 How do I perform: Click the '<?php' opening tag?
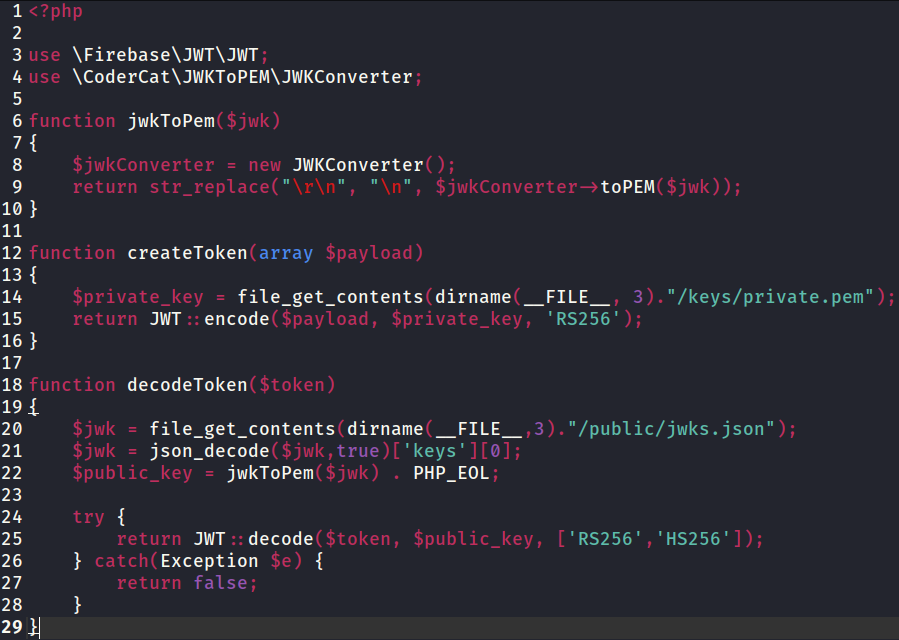pos(56,11)
